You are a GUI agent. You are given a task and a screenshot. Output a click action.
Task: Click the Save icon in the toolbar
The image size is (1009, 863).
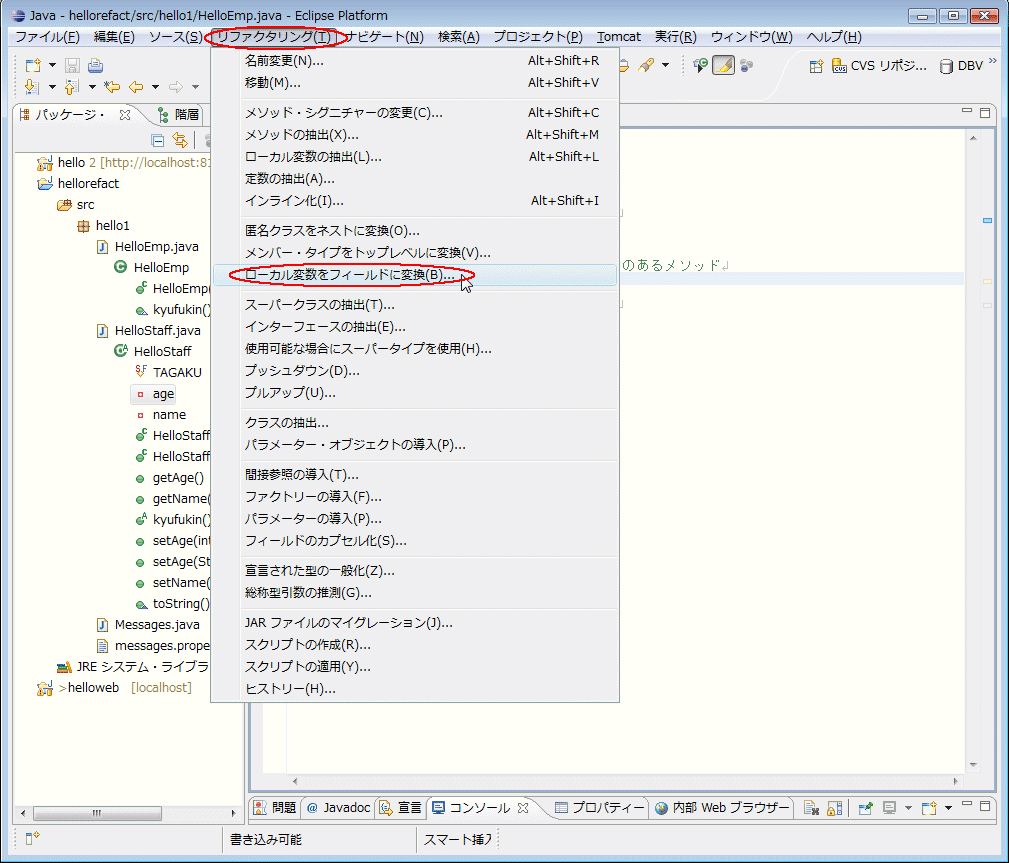[72, 65]
